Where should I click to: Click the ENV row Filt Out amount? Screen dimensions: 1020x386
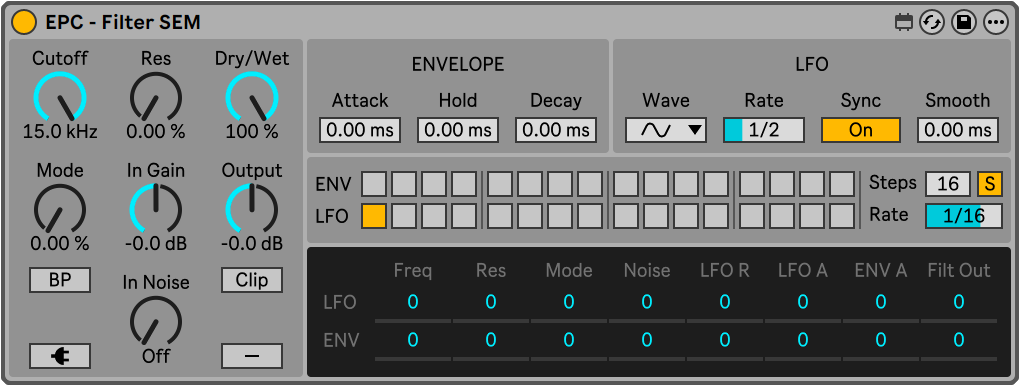pyautogui.click(x=959, y=340)
